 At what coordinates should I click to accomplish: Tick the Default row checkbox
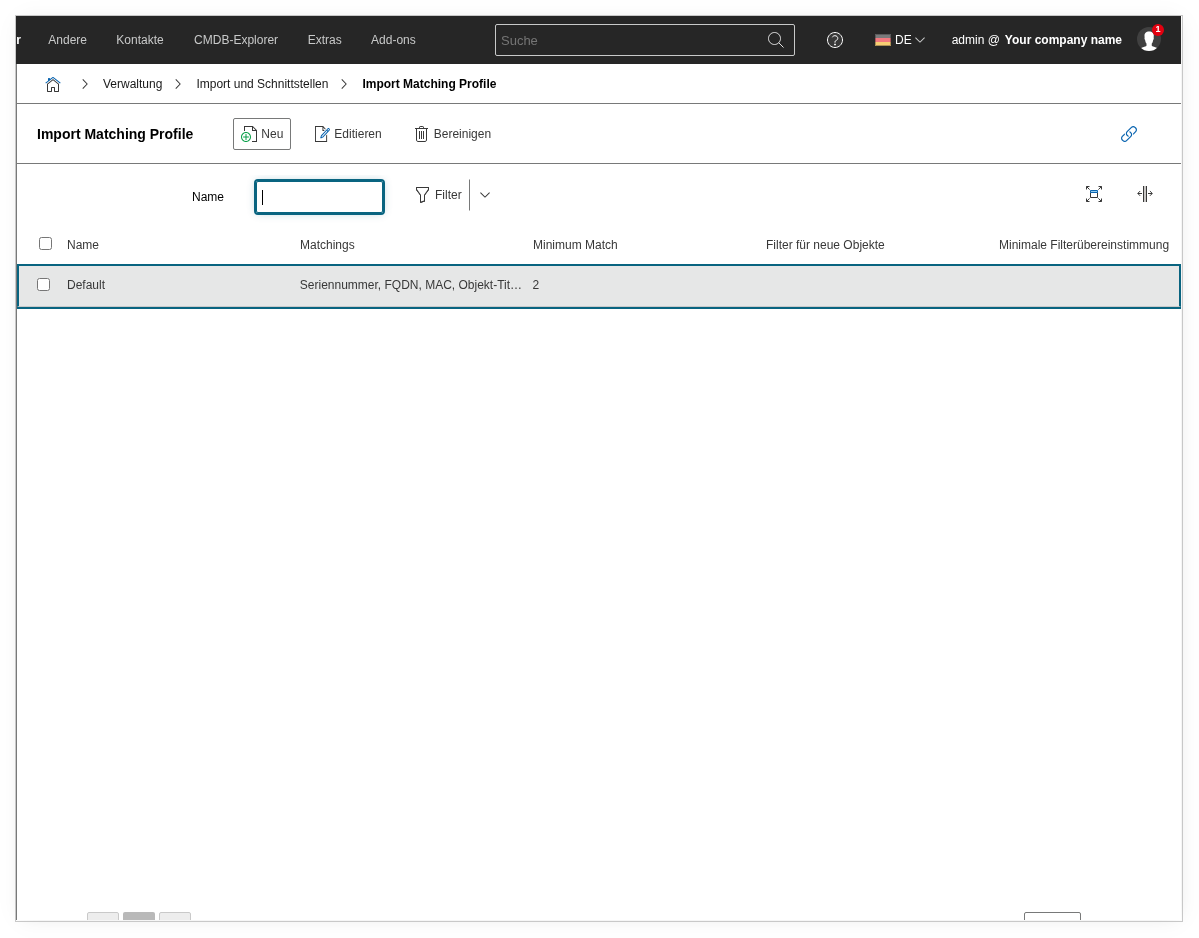pos(44,285)
